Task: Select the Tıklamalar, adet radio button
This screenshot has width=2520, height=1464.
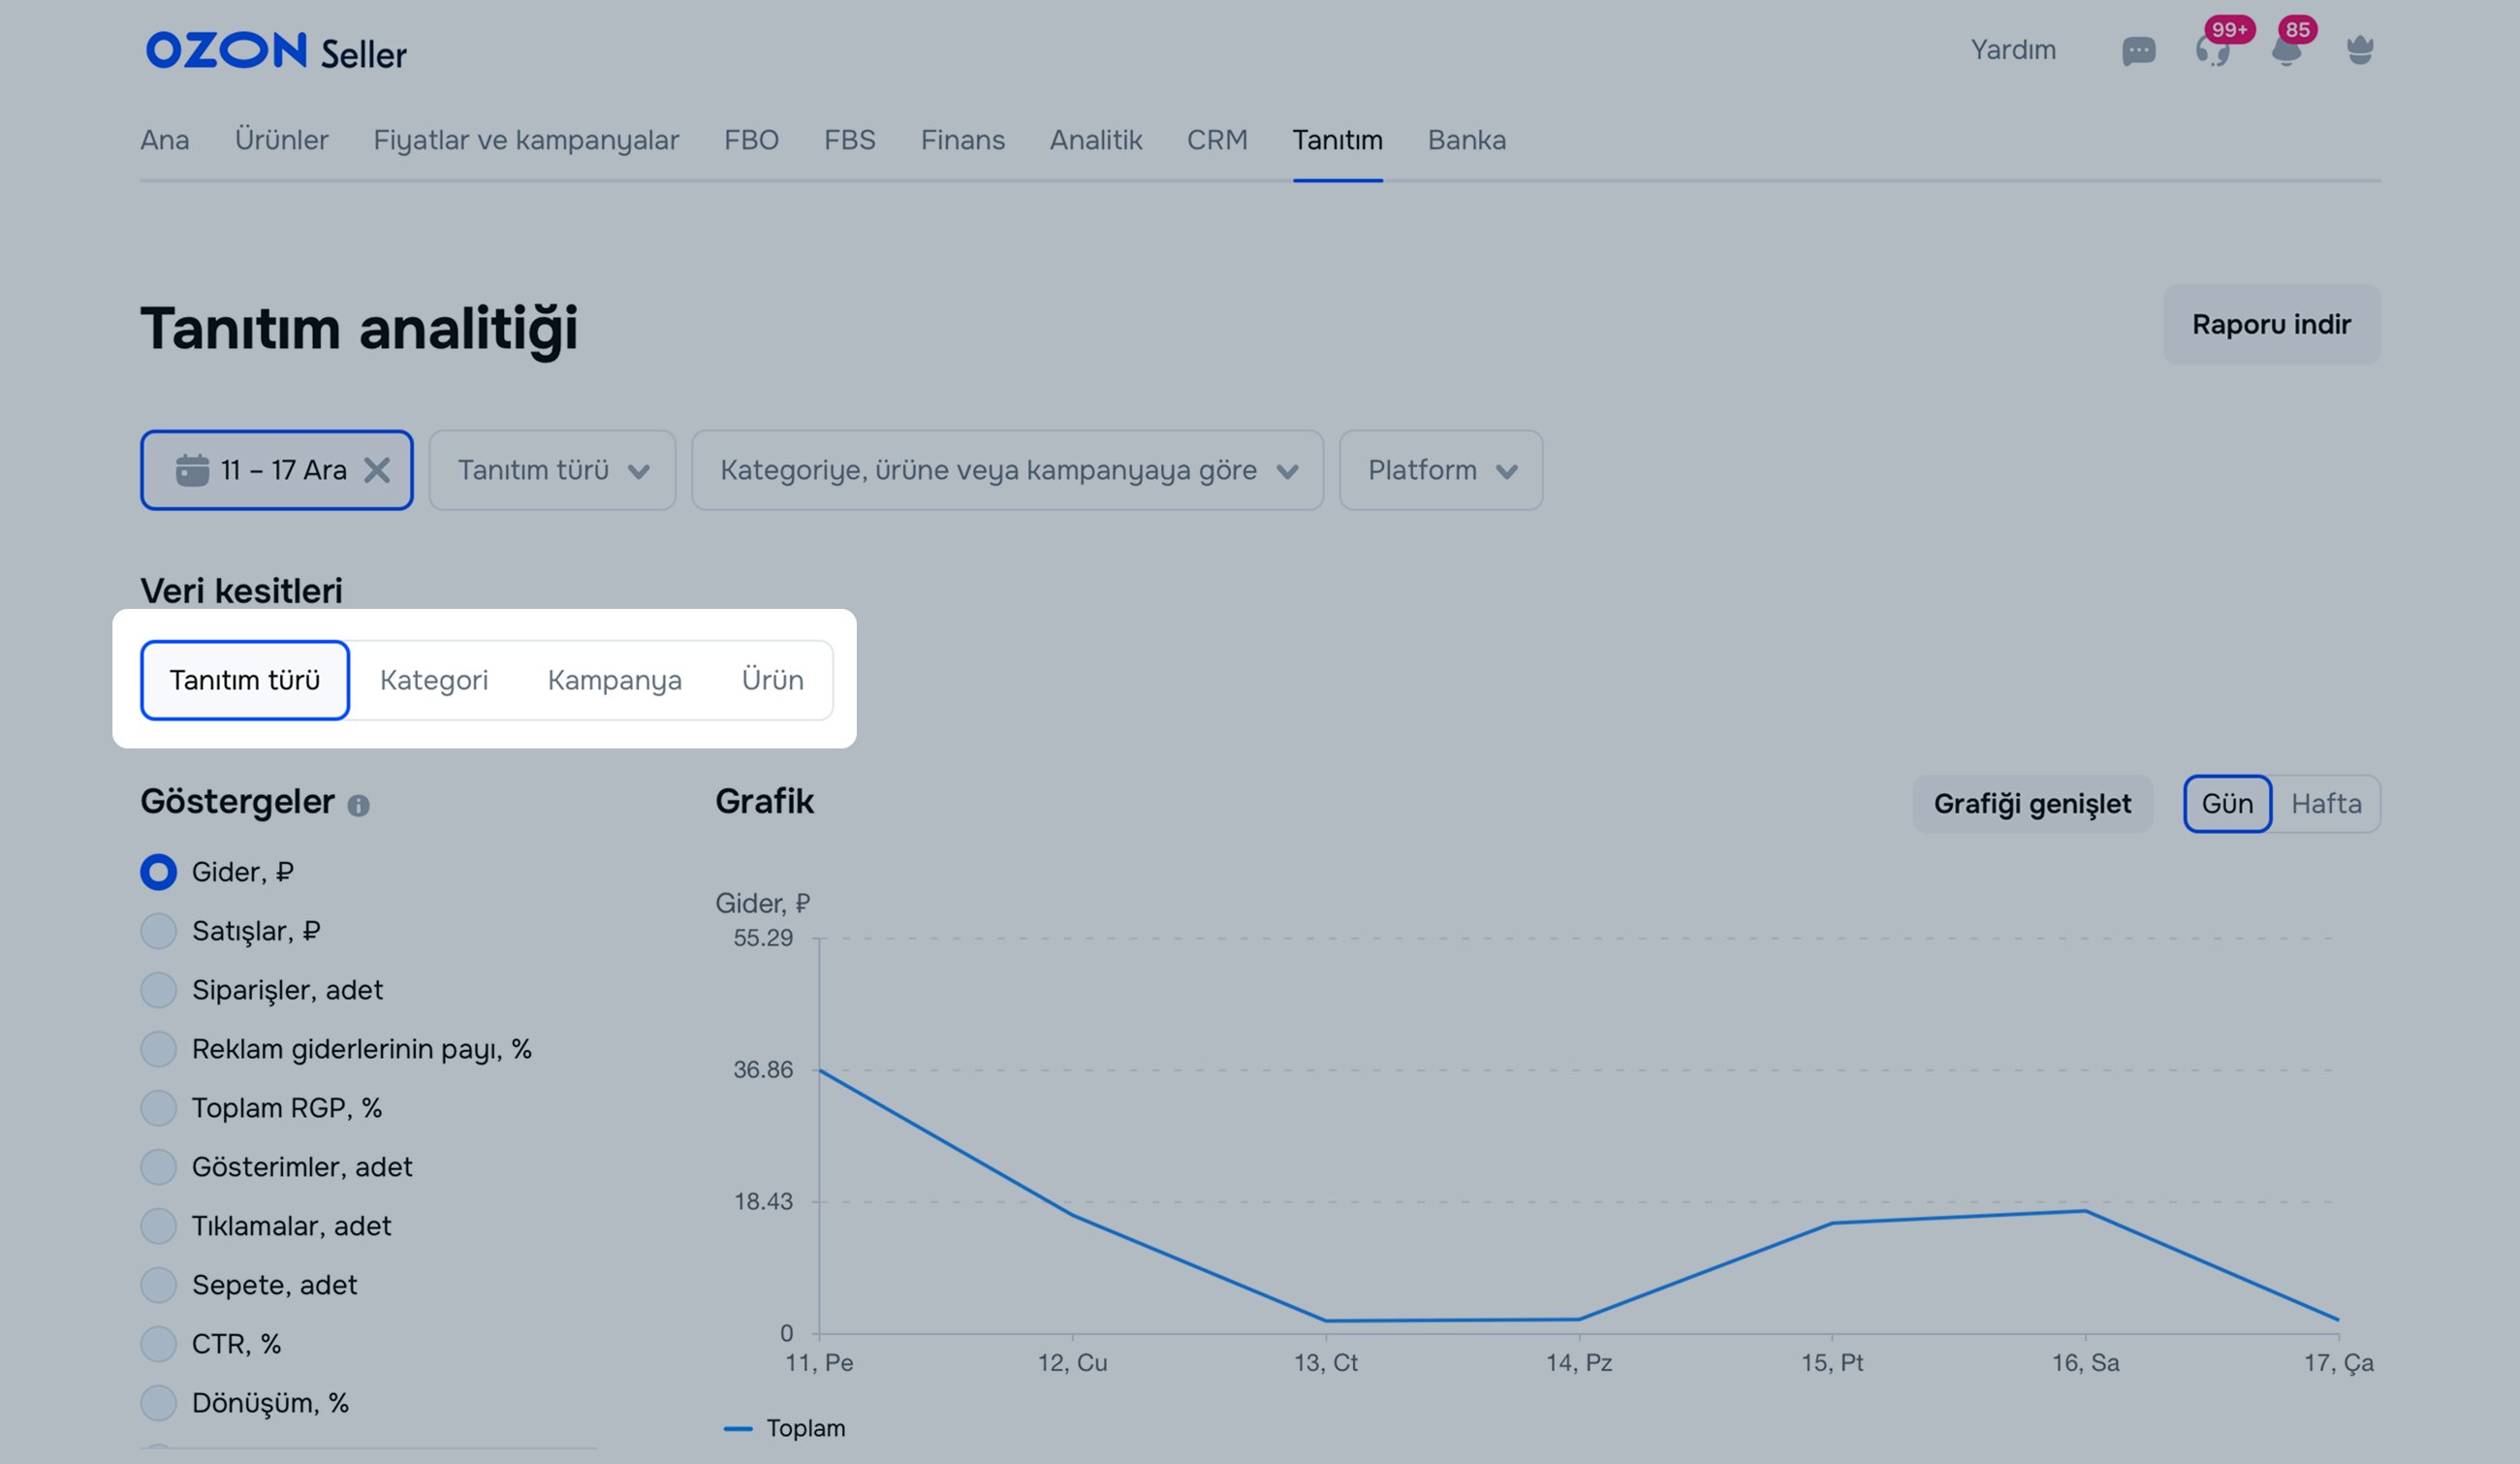Action: [x=159, y=1226]
